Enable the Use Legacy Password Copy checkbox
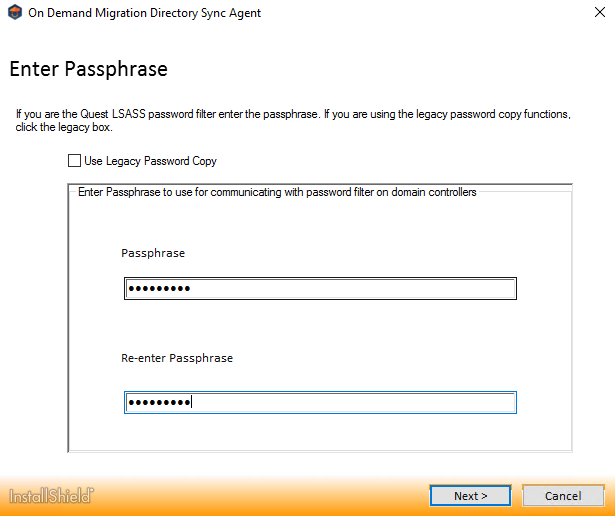This screenshot has height=516, width=615. (x=74, y=161)
